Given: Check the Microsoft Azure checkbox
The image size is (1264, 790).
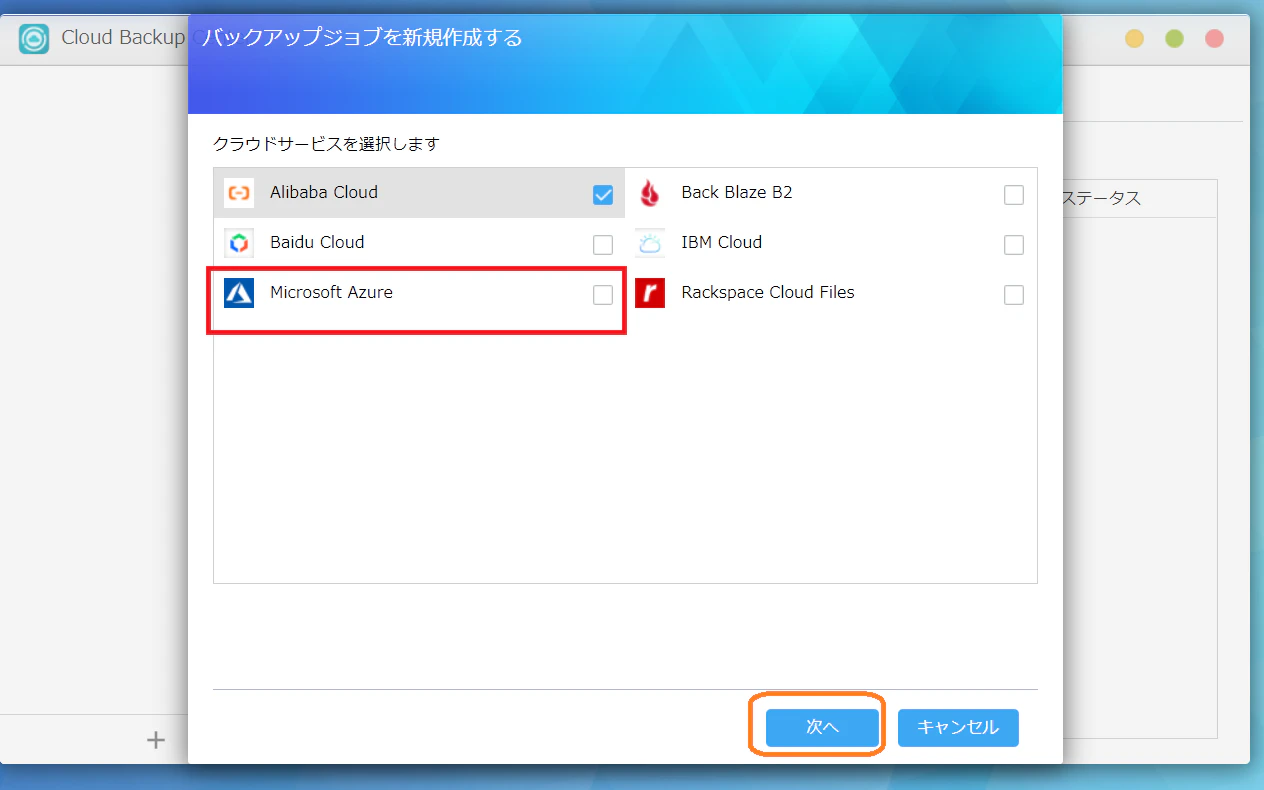Looking at the screenshot, I should tap(603, 295).
